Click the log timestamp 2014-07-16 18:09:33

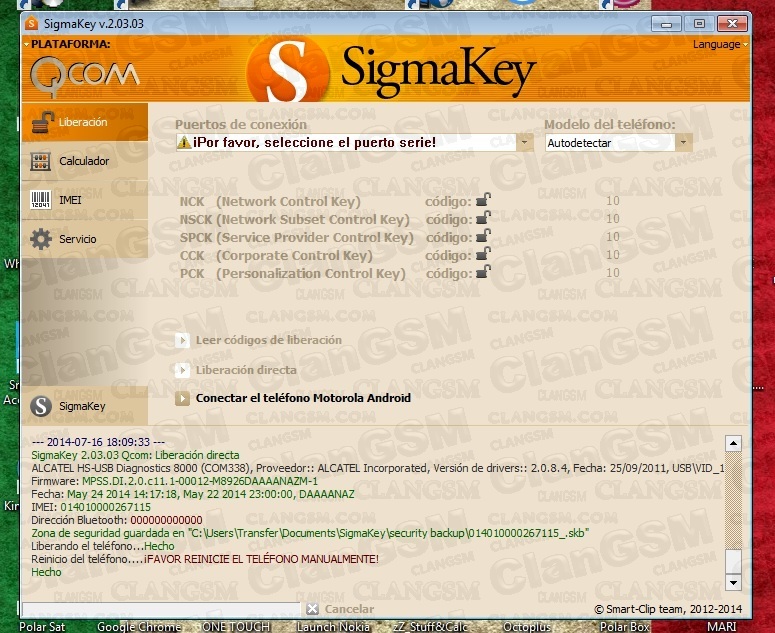click(98, 442)
